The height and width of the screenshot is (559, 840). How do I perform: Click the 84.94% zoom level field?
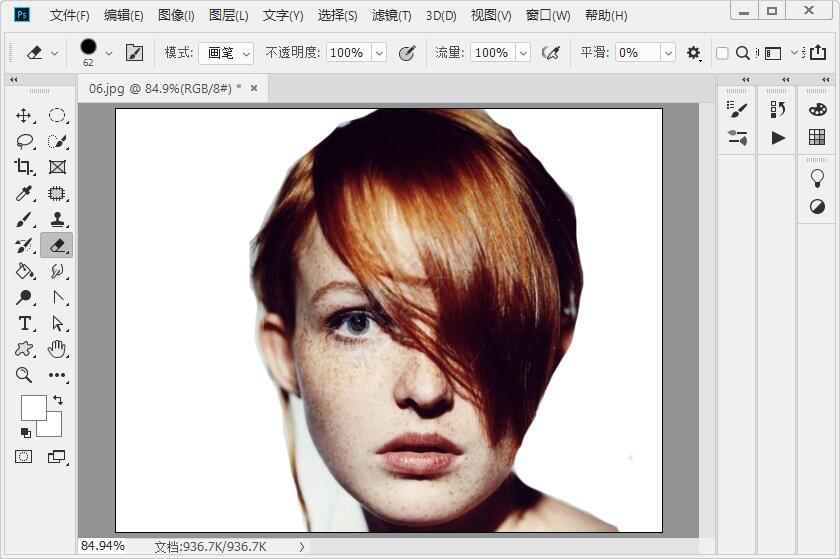click(103, 546)
